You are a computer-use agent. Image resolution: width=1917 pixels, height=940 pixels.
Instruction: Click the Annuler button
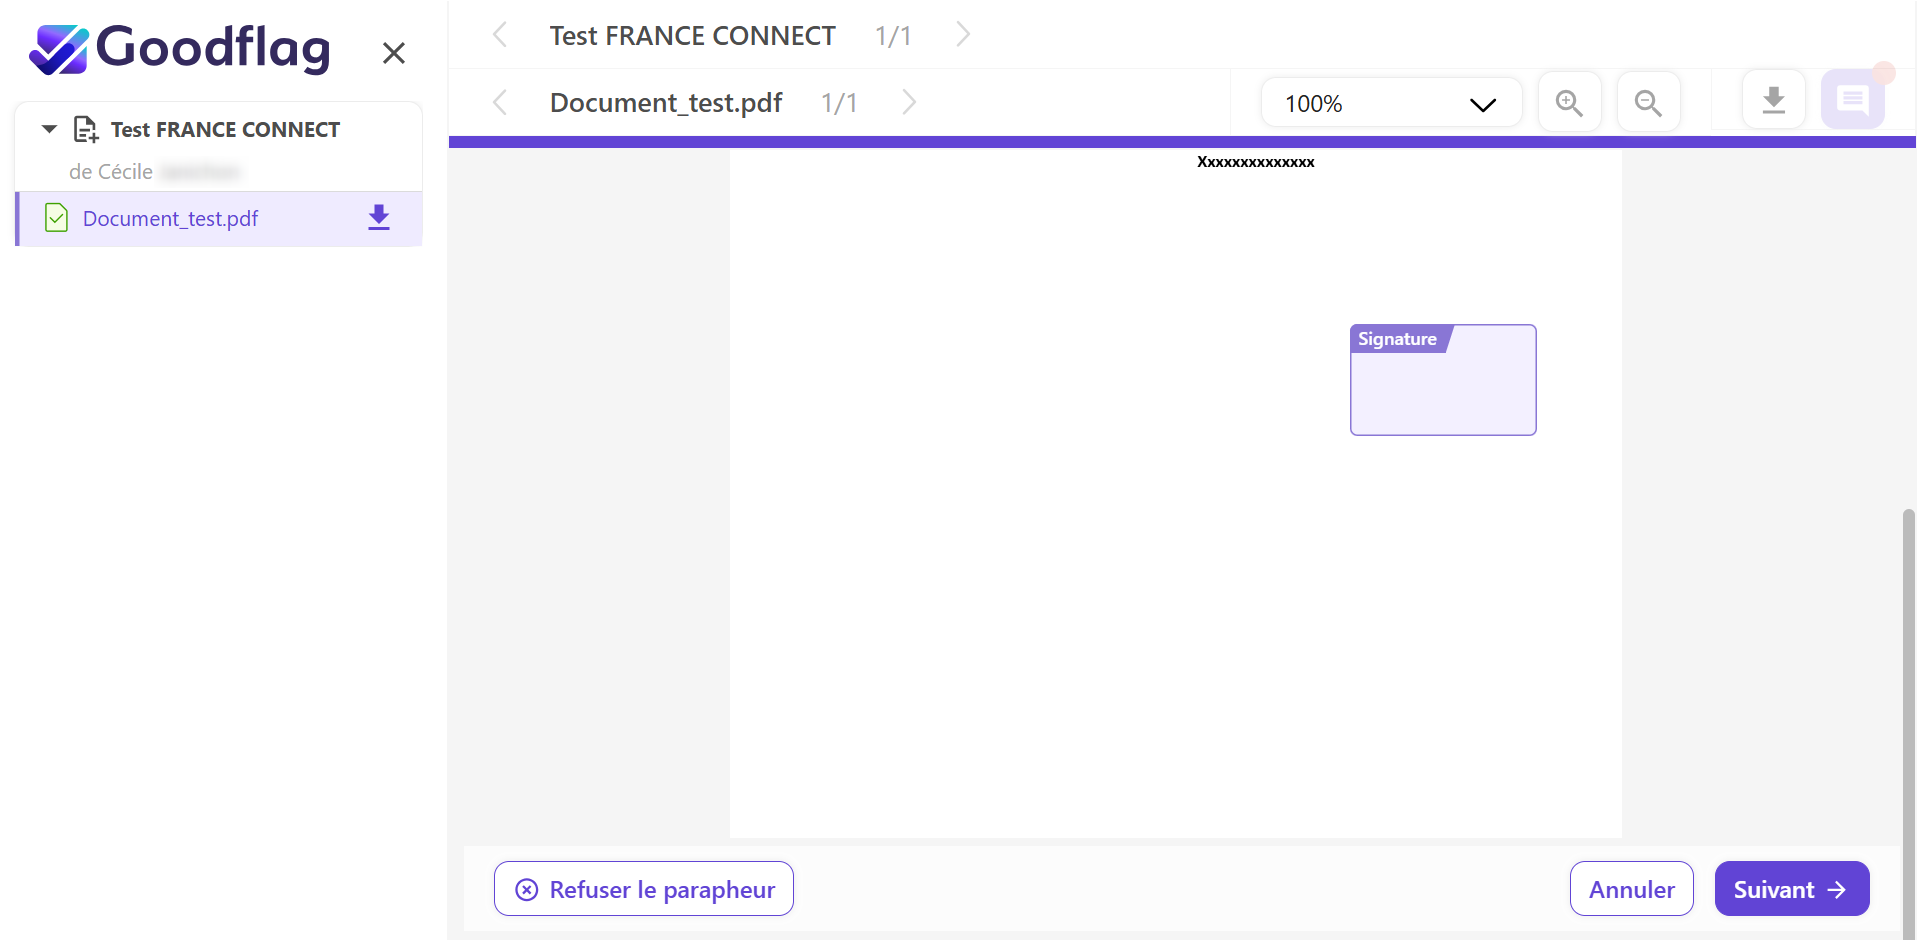click(1631, 889)
